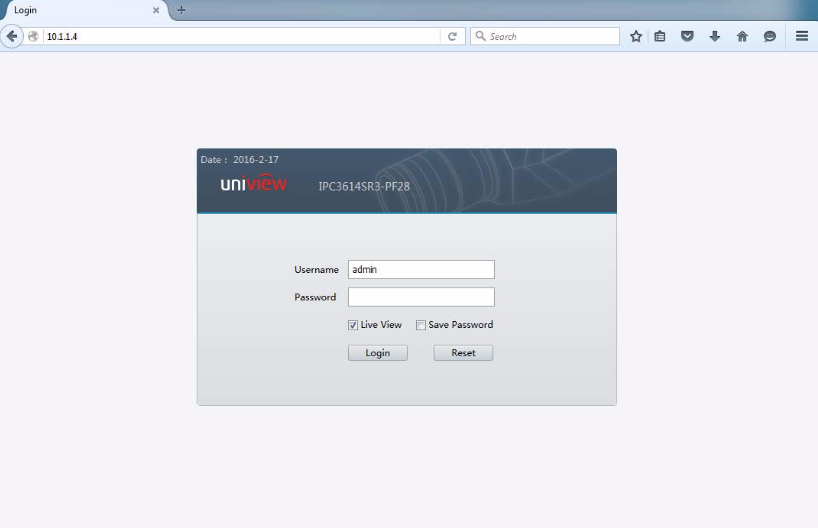Click the uniview logo
The width and height of the screenshot is (818, 528).
[254, 183]
